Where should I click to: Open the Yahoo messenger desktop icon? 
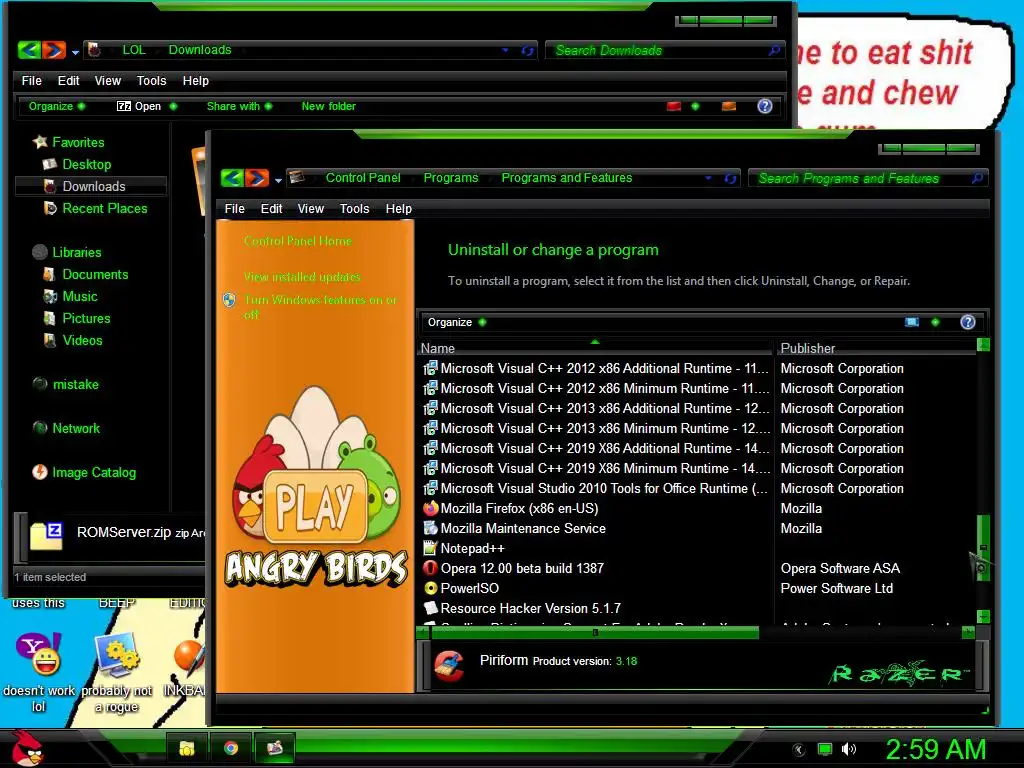pos(39,655)
